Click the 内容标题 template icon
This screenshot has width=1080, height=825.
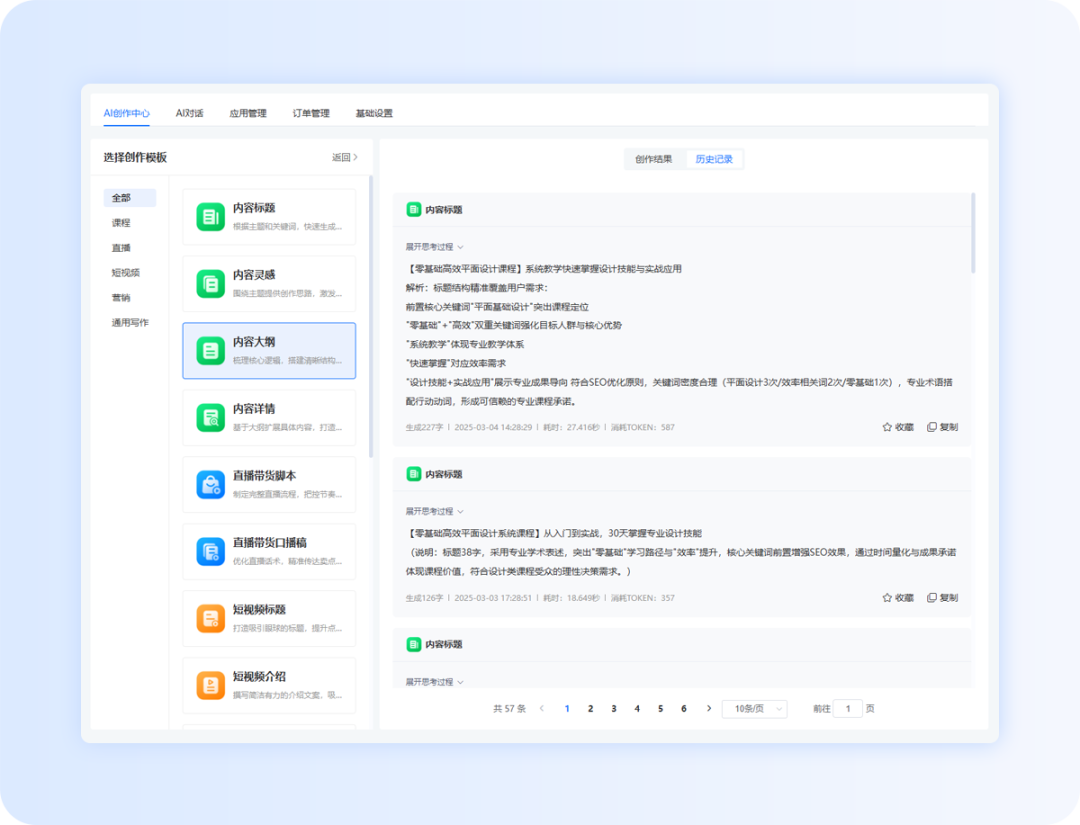coord(210,217)
